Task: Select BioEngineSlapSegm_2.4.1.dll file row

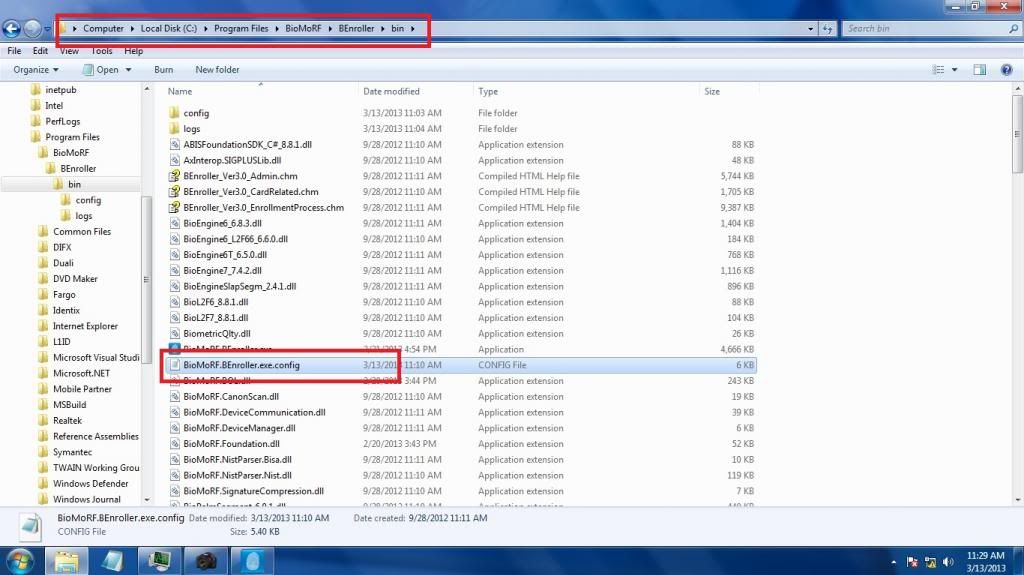Action: pos(461,286)
